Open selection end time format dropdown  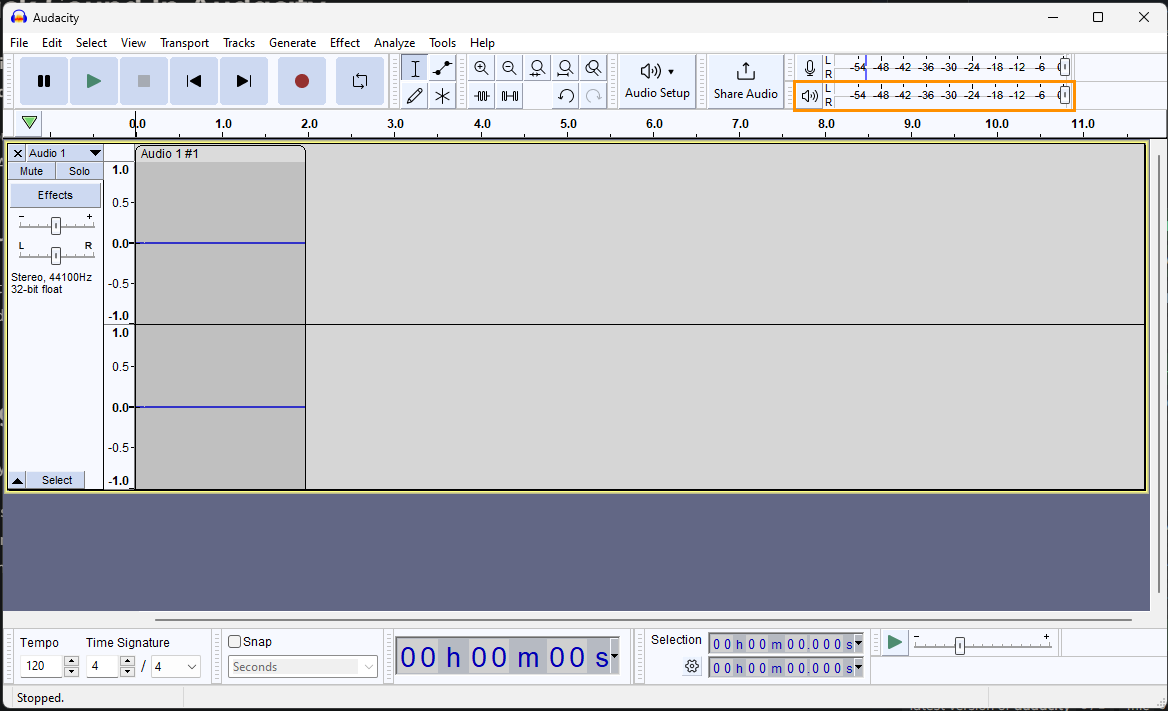(x=859, y=668)
